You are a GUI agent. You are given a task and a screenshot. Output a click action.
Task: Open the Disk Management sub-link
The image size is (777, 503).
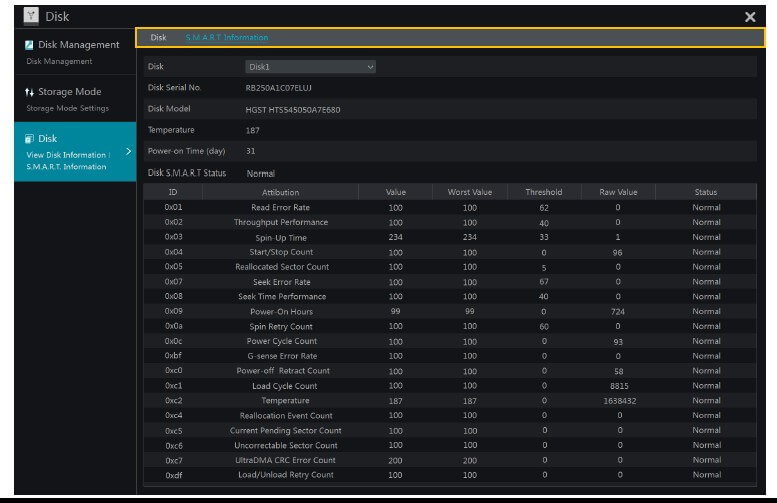(x=59, y=61)
